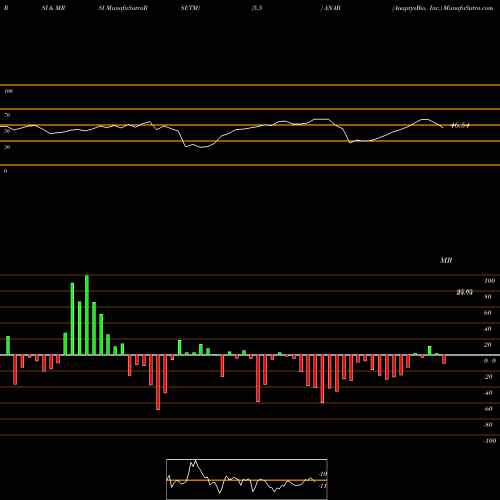Click the 'SI MunafaSutraR' header label
Screen dimensions: 500x500
[123, 8]
